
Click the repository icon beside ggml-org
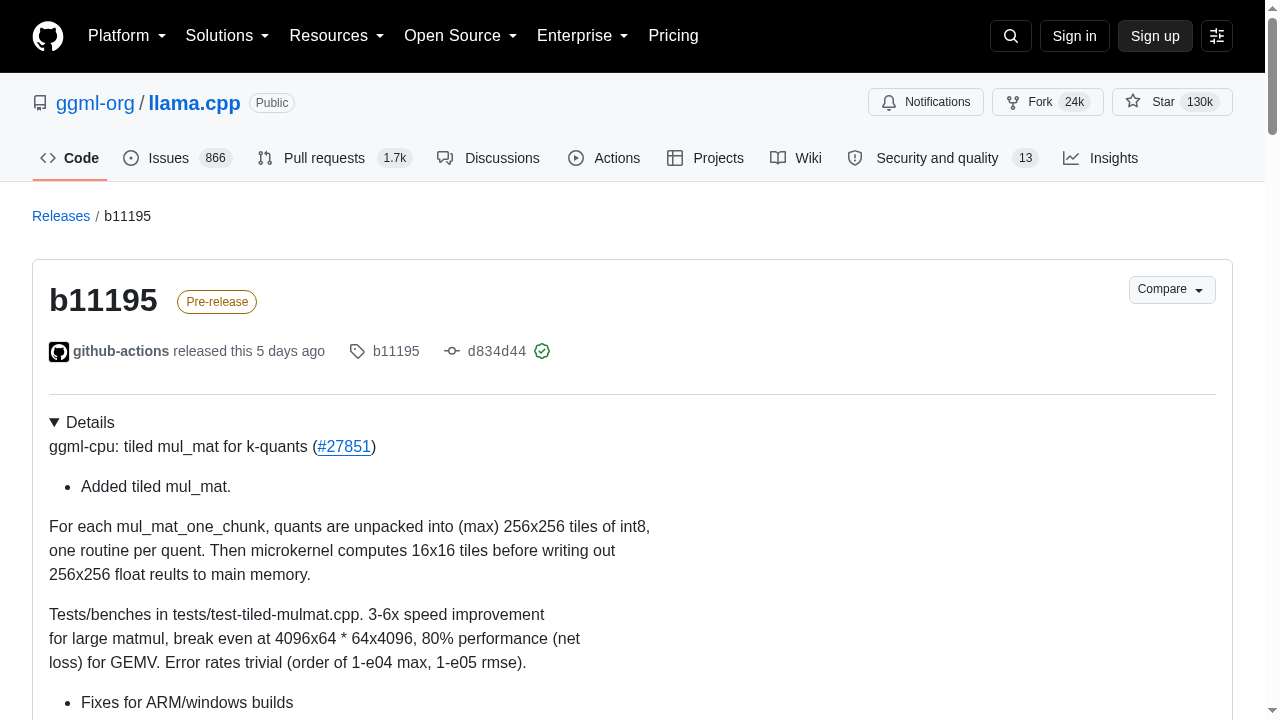click(x=40, y=103)
